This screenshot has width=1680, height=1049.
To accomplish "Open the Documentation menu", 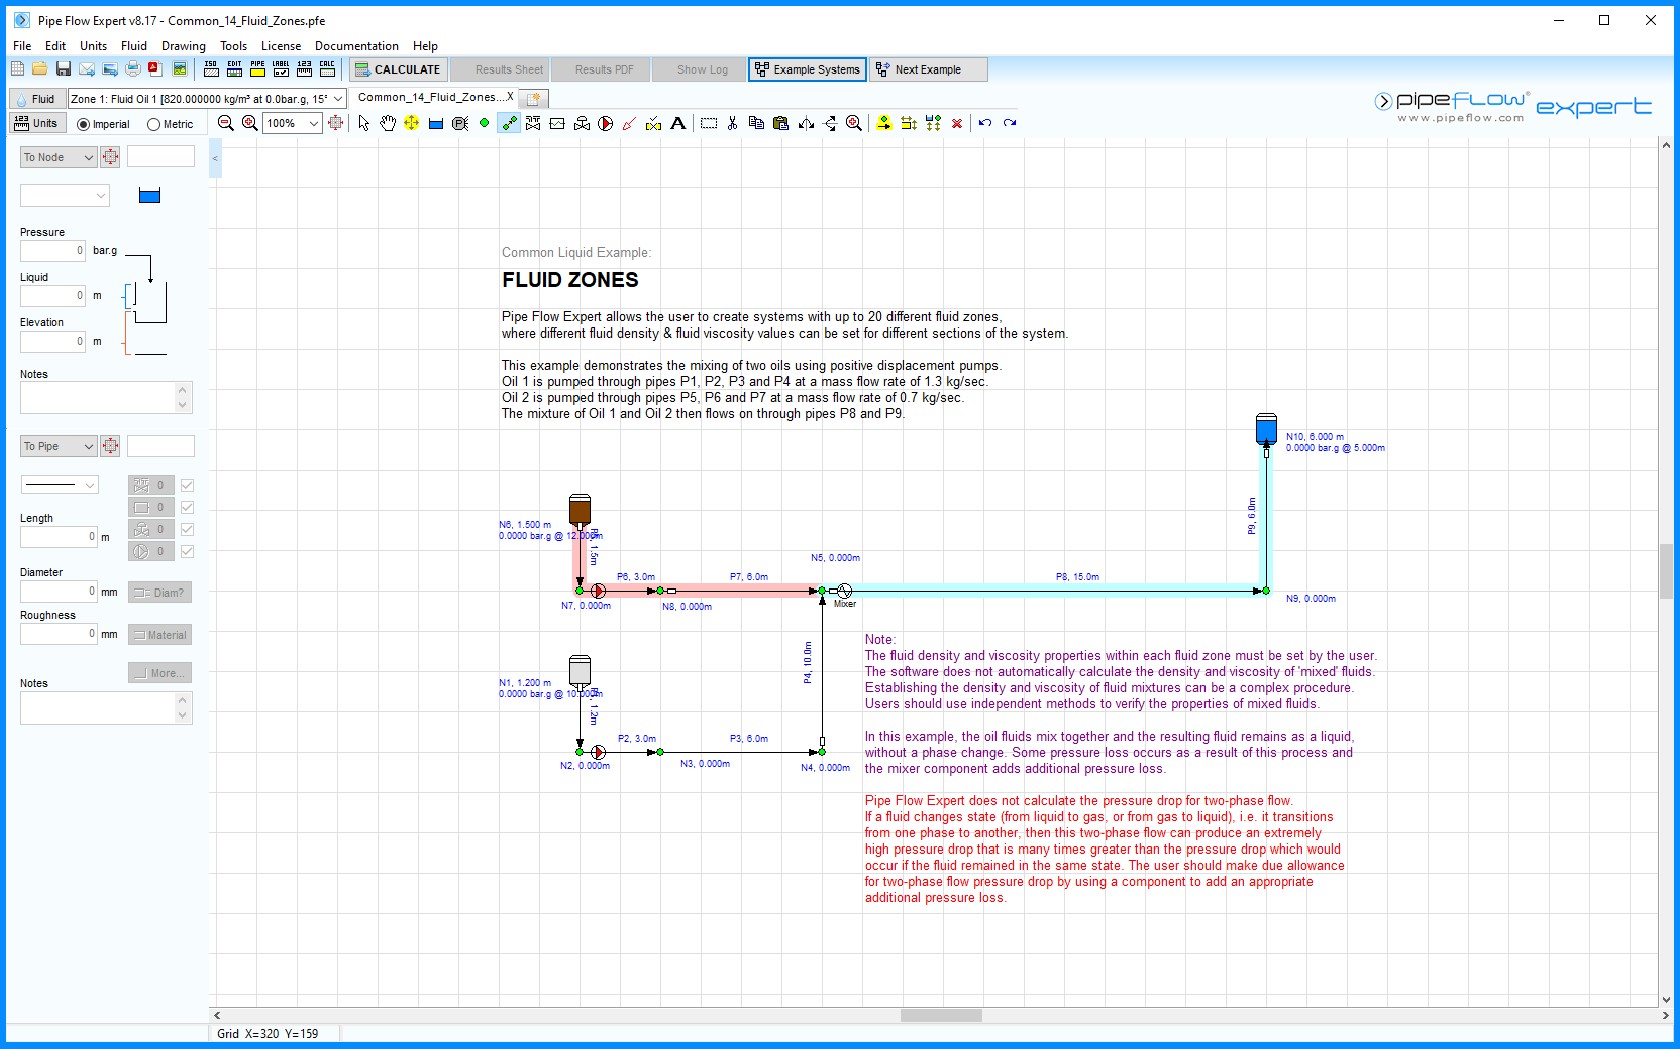I will (356, 45).
